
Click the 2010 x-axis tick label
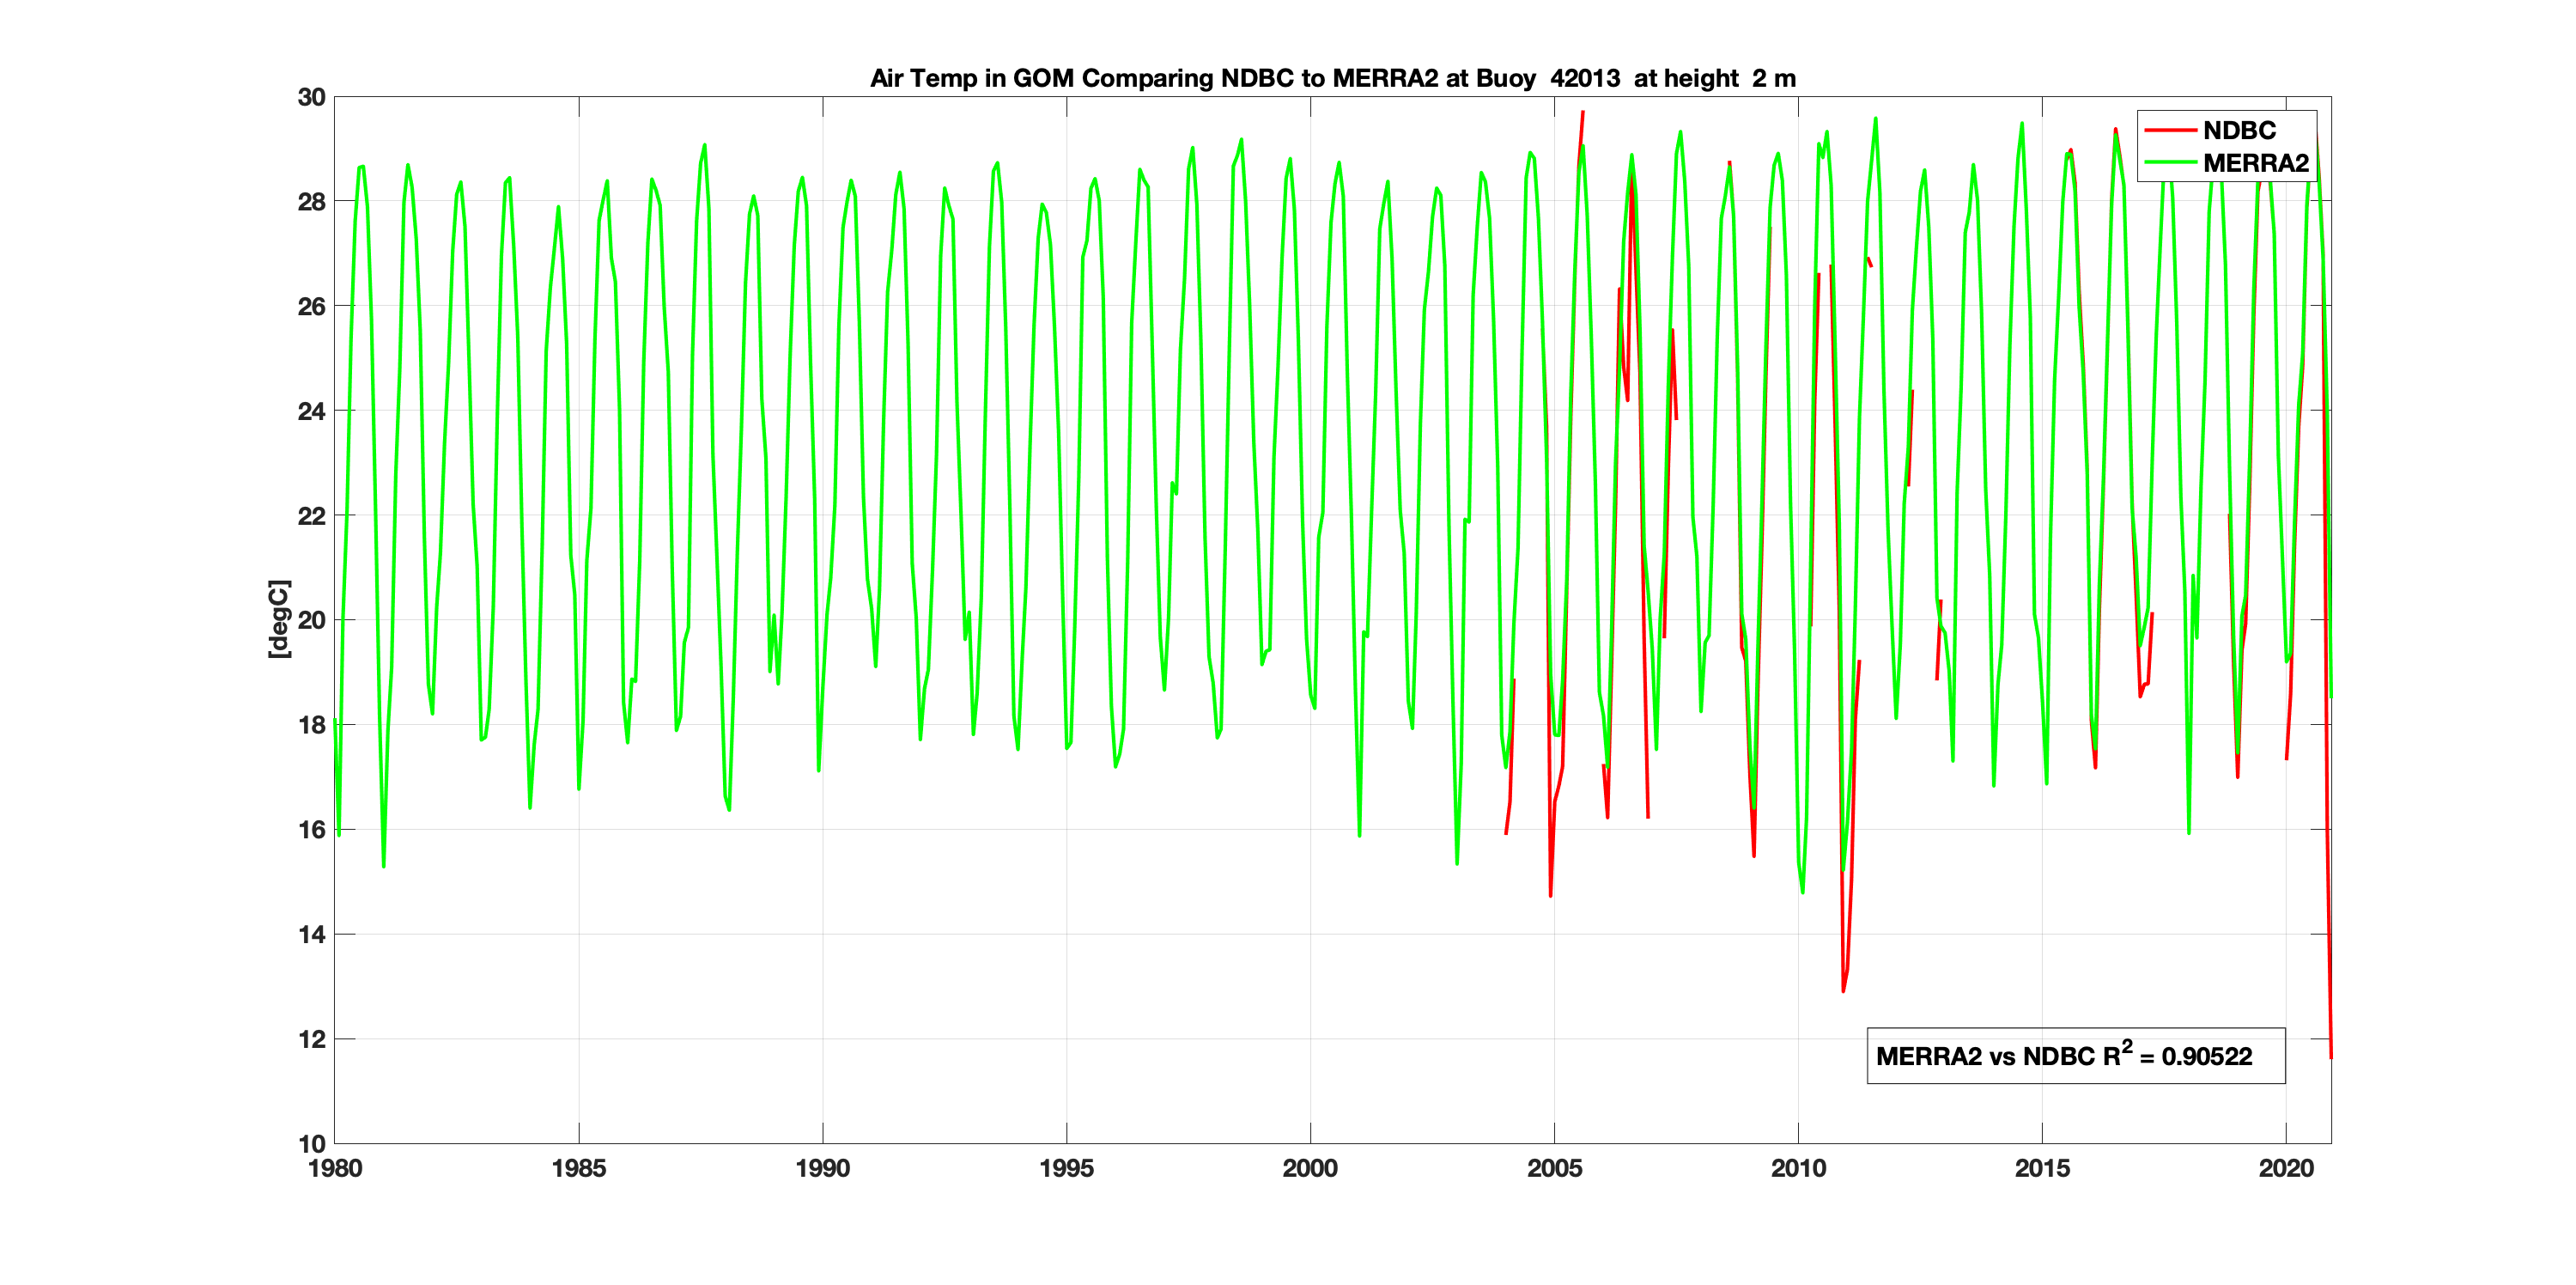[x=1798, y=1168]
